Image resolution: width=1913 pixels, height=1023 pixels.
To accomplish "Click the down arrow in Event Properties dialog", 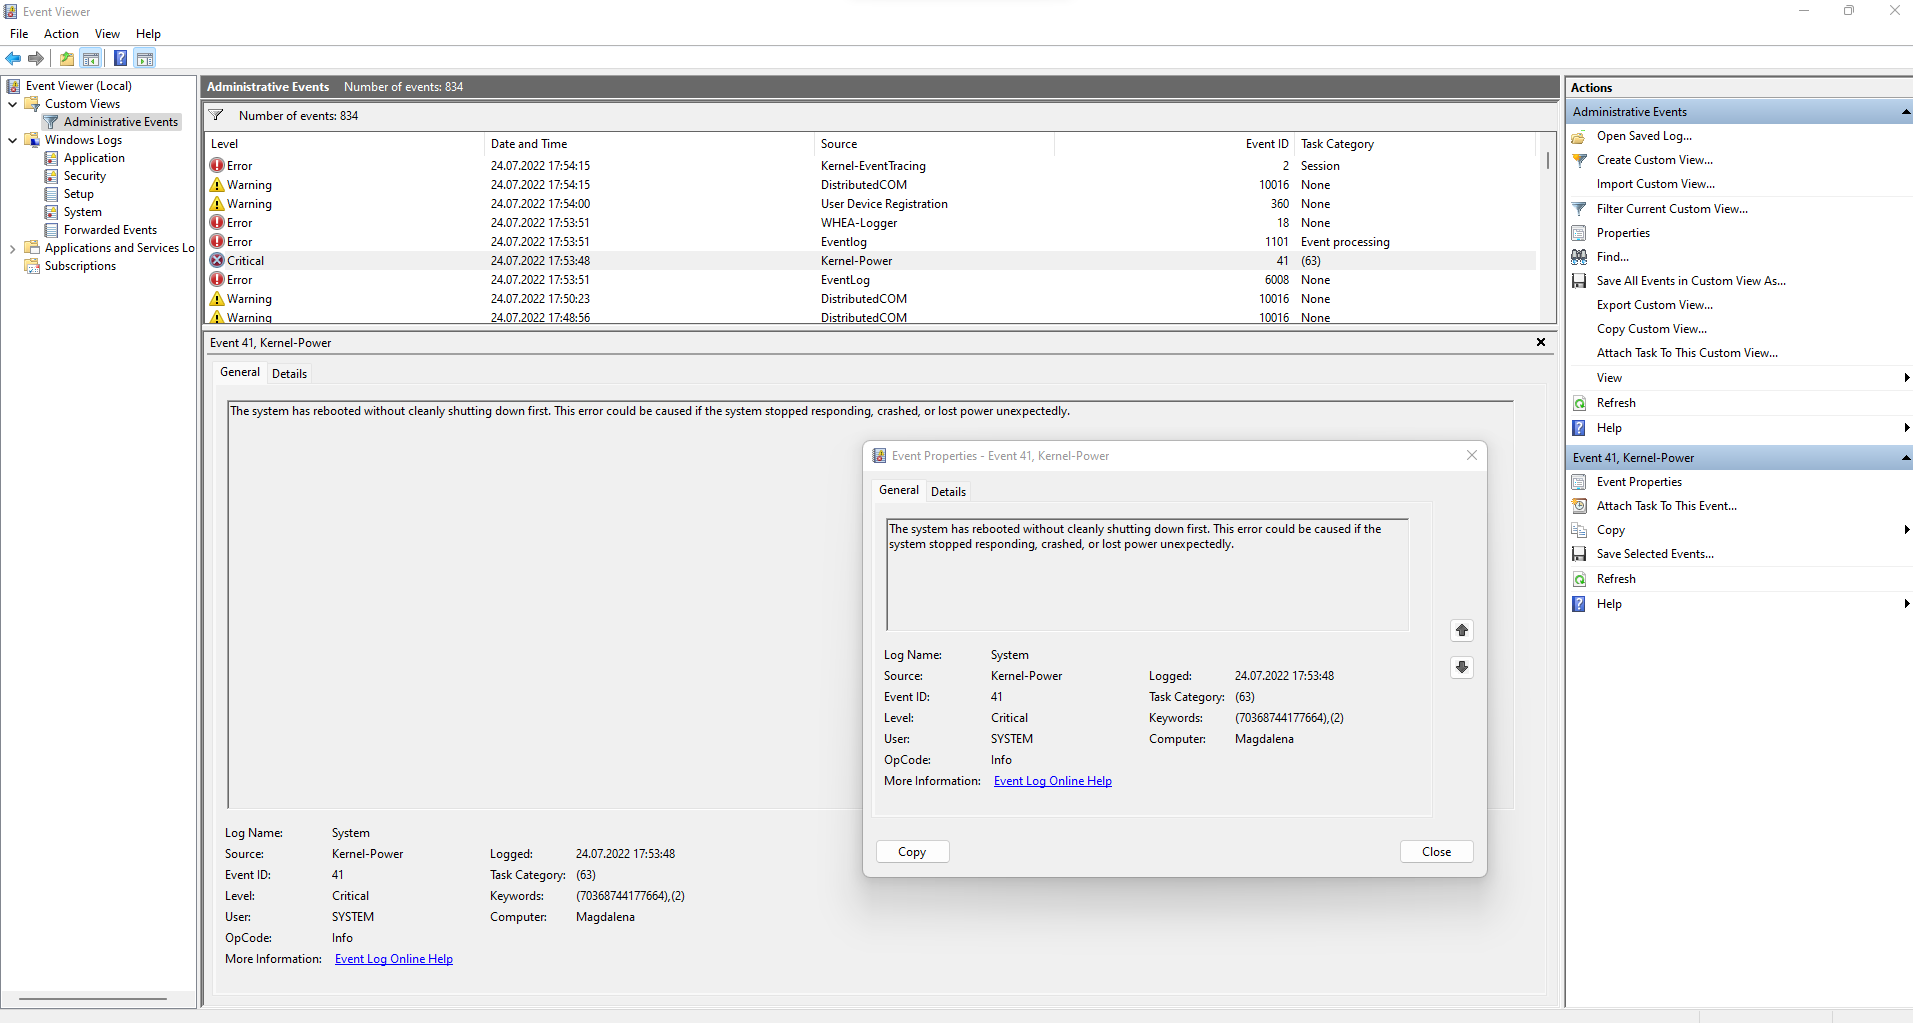I will click(1461, 667).
